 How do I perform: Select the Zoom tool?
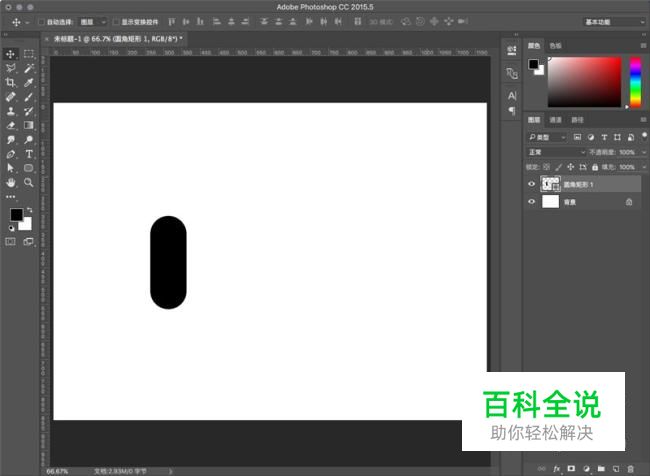tap(29, 183)
